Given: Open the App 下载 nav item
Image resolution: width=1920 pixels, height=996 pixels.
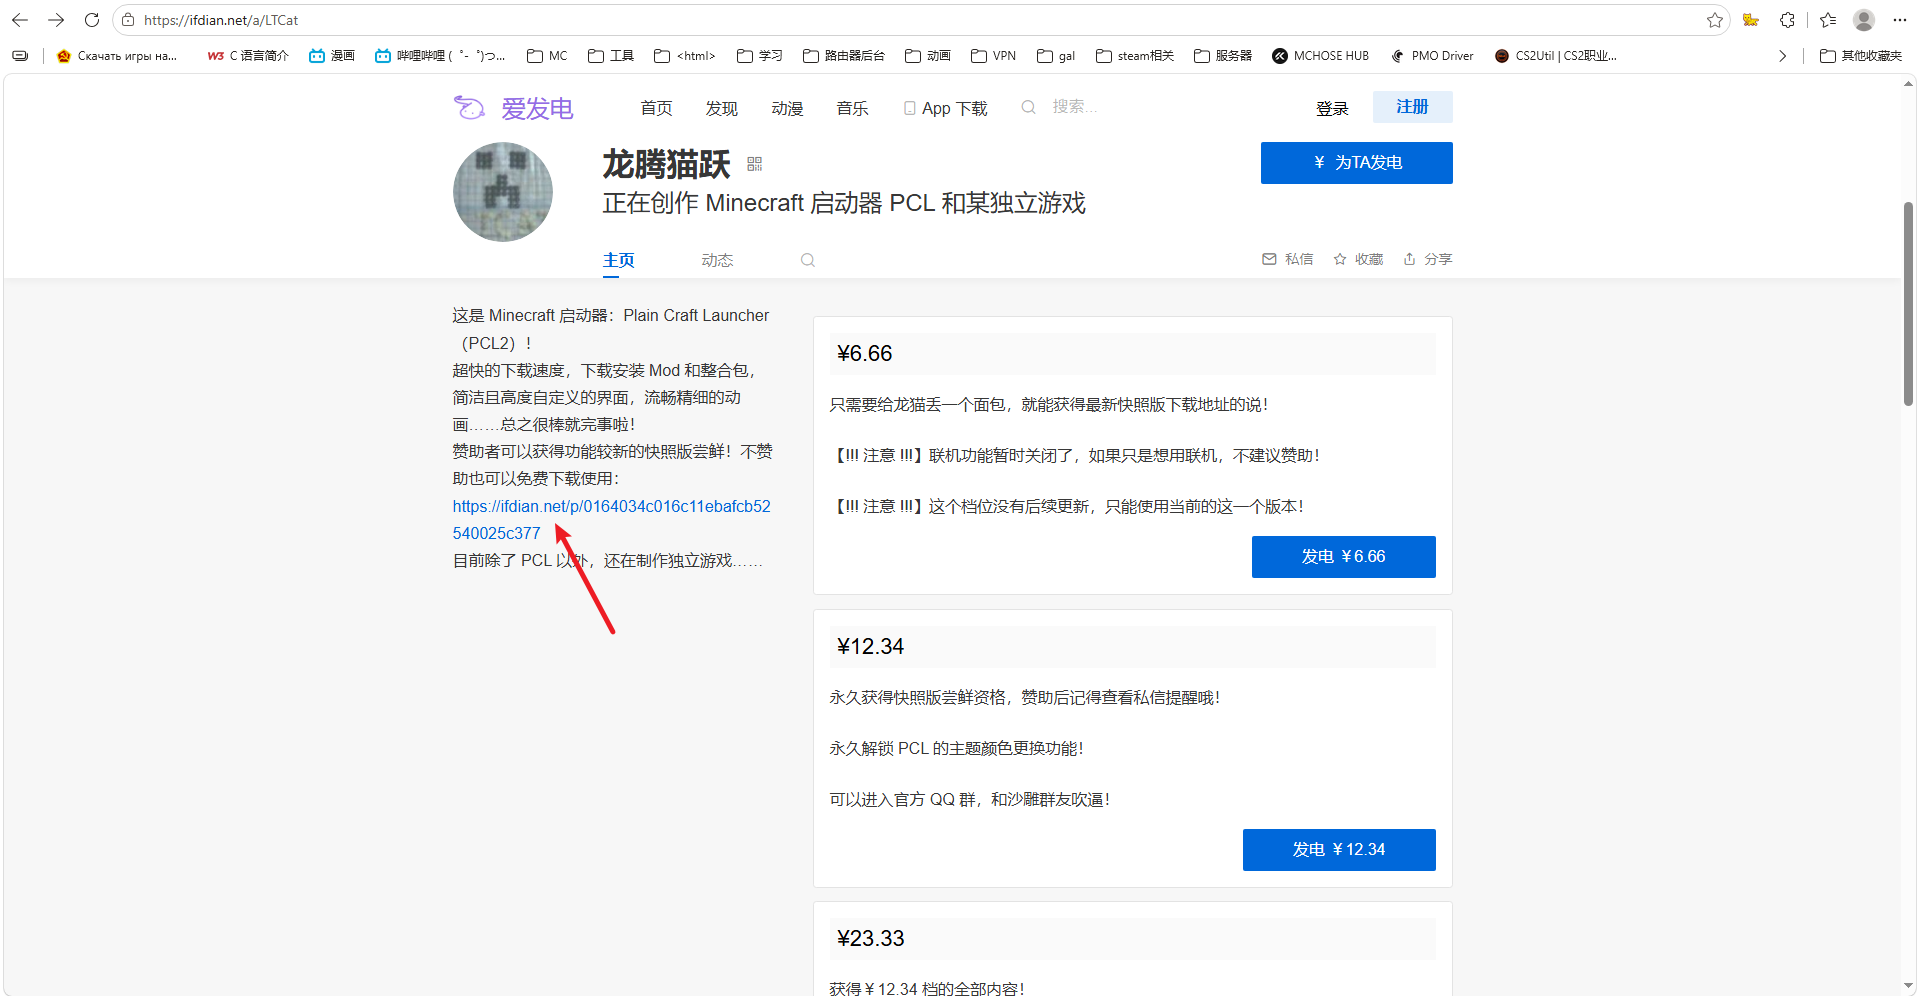Looking at the screenshot, I should [945, 108].
